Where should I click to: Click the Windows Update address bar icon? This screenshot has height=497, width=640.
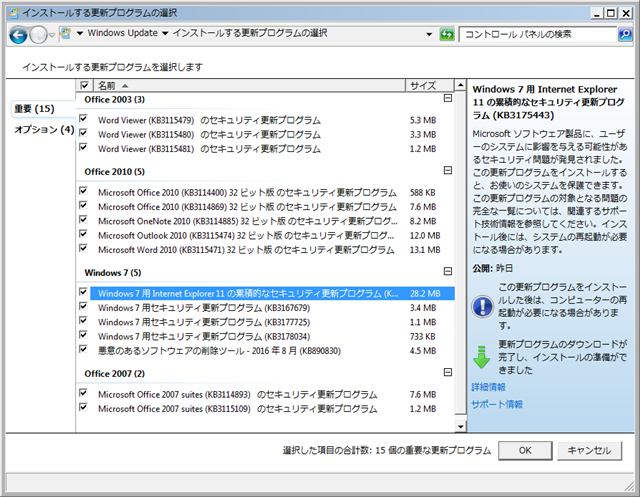tap(65, 33)
